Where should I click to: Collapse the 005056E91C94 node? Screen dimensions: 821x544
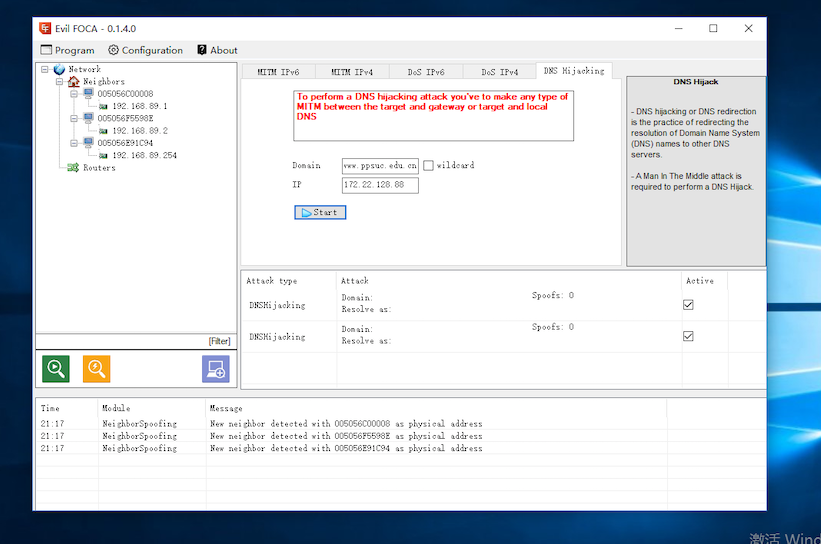(x=74, y=143)
